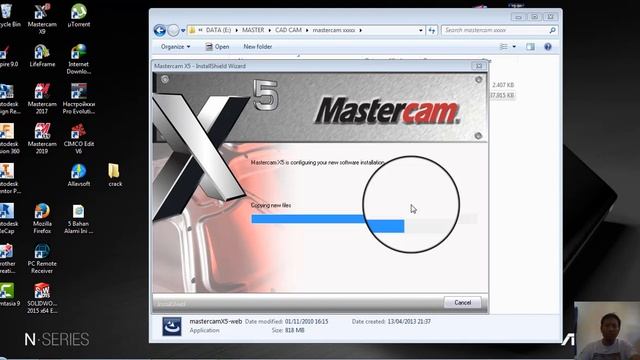Click the Search mastercam input field
This screenshot has height=360, width=640.
point(495,30)
